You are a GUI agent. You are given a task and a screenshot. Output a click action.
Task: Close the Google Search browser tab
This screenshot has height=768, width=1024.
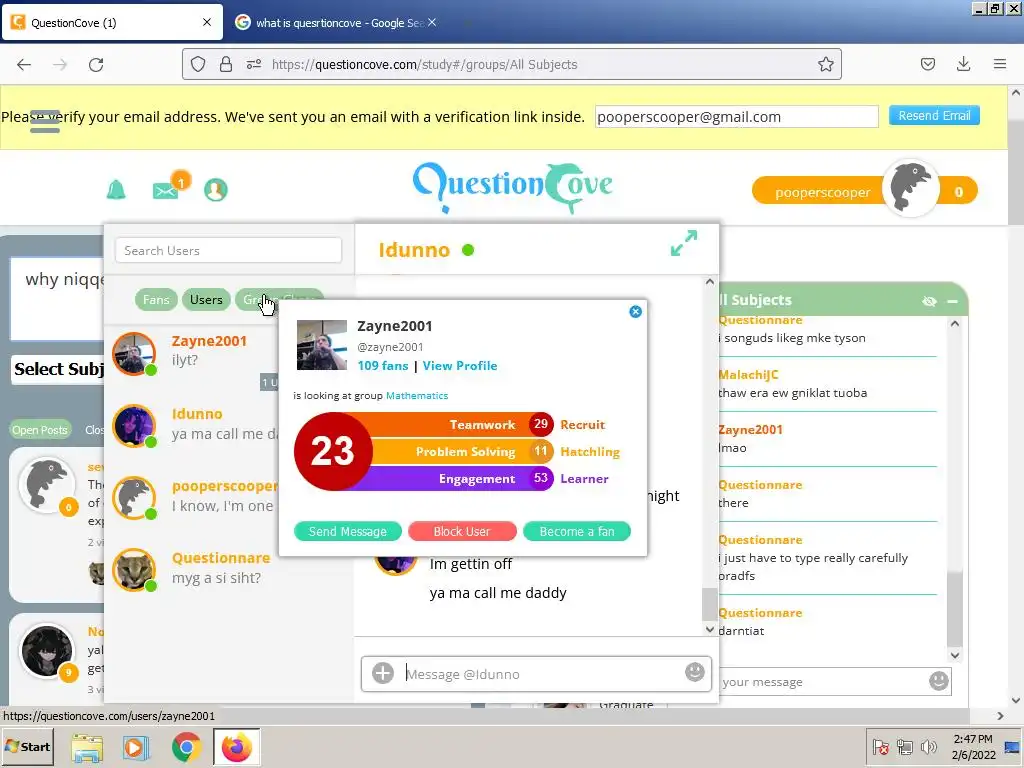pyautogui.click(x=432, y=22)
